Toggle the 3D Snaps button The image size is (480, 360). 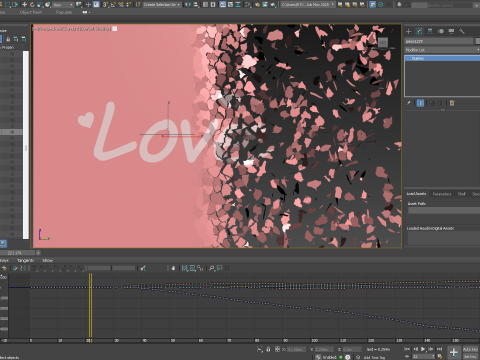coord(106,4)
